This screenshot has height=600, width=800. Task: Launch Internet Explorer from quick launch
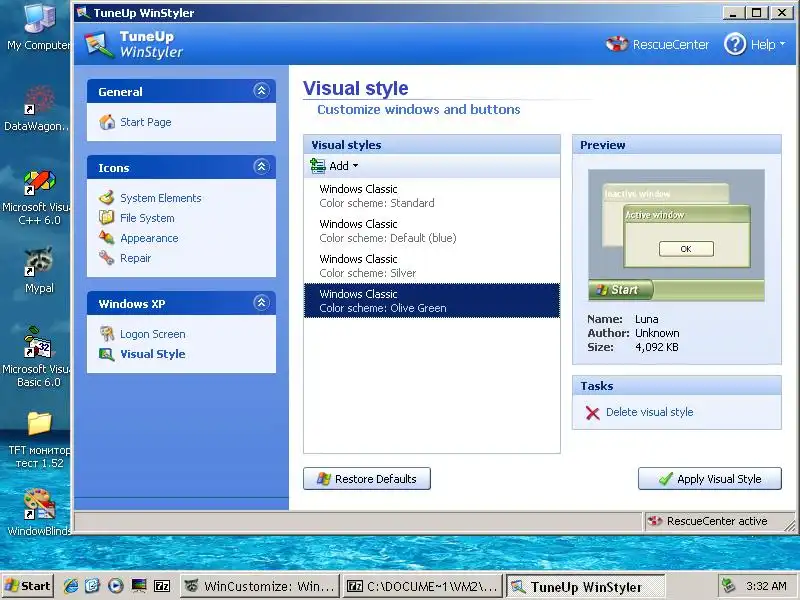[70, 586]
